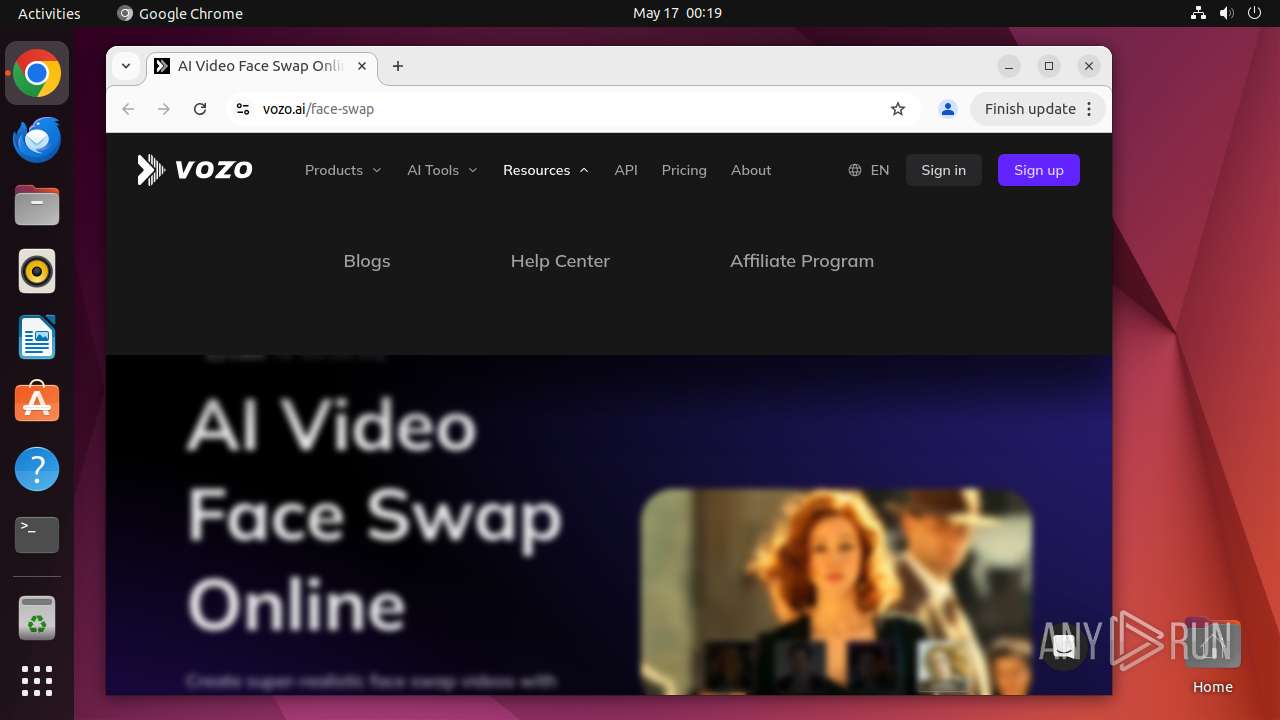This screenshot has height=720, width=1280.
Task: Collapse the Resources dropdown menu
Action: click(546, 170)
